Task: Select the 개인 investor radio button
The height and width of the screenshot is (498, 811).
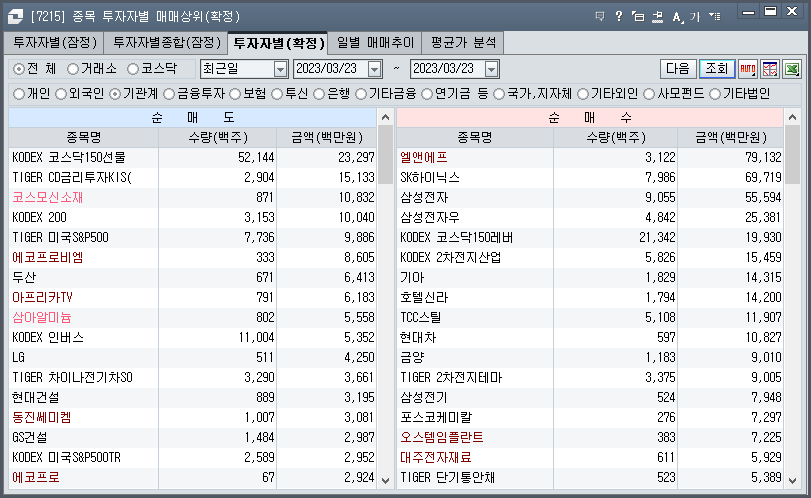Action: click(19, 94)
